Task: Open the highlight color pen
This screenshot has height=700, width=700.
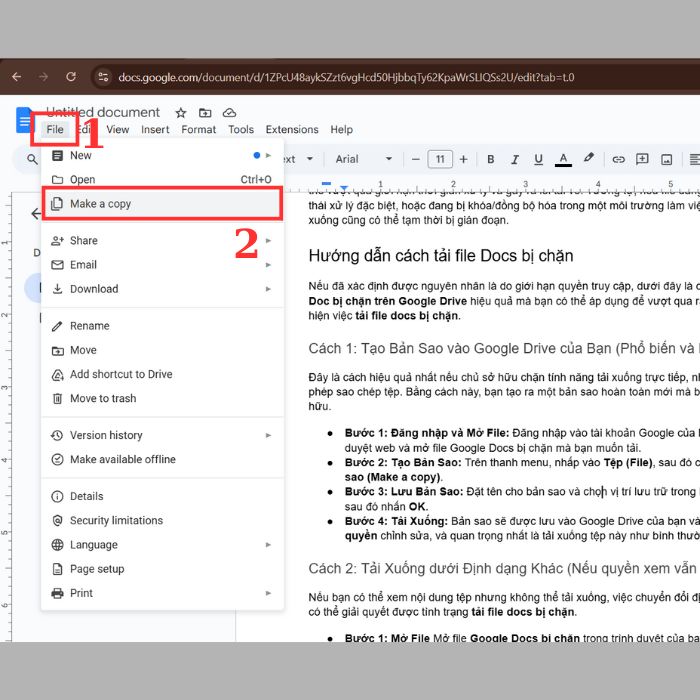Action: (x=588, y=158)
